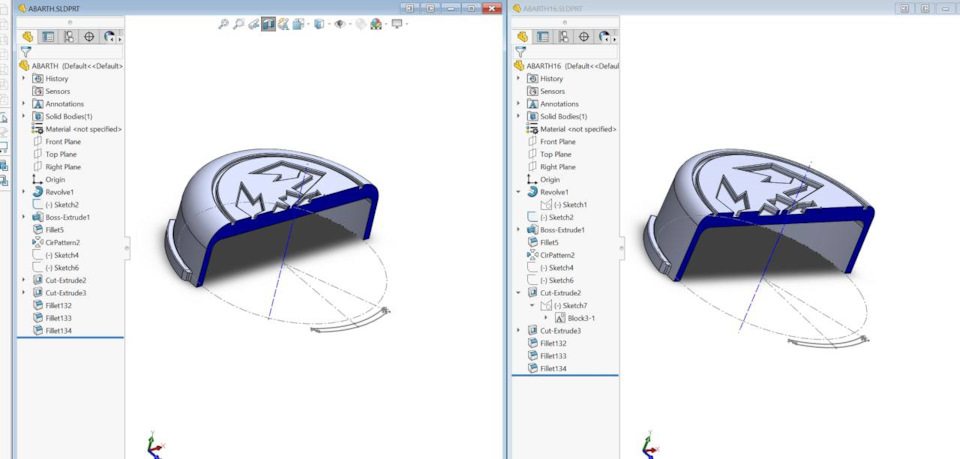Expand Solid Bodies(1) in ABARTH tree
Image resolution: width=960 pixels, height=459 pixels.
point(24,116)
